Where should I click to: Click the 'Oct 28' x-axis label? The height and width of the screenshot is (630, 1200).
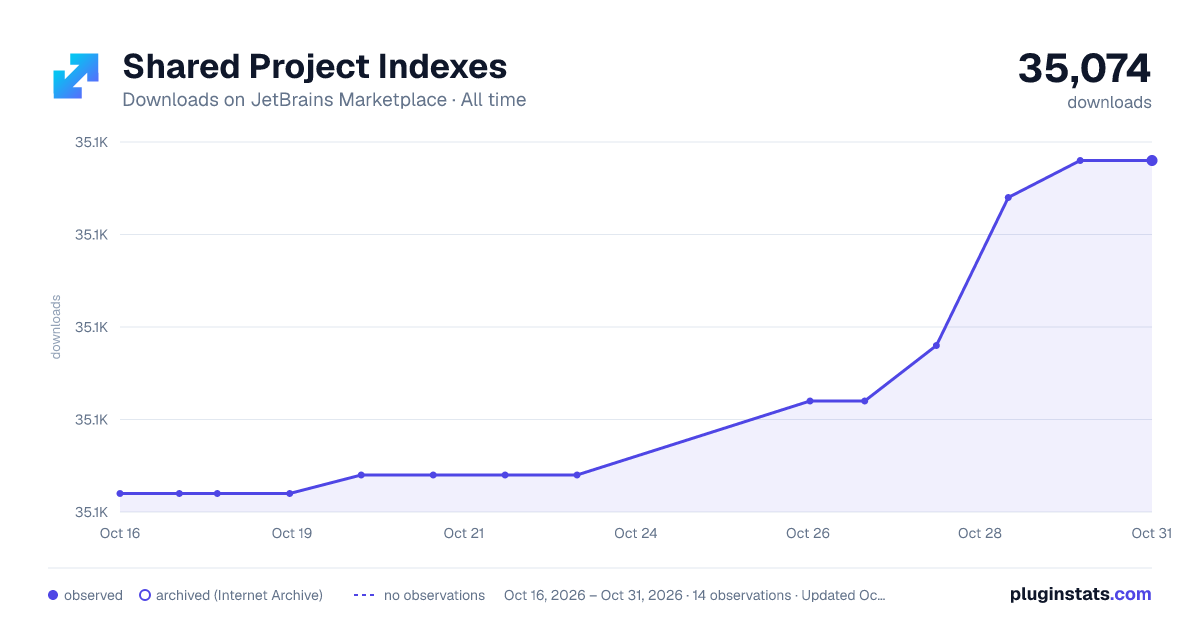980,533
